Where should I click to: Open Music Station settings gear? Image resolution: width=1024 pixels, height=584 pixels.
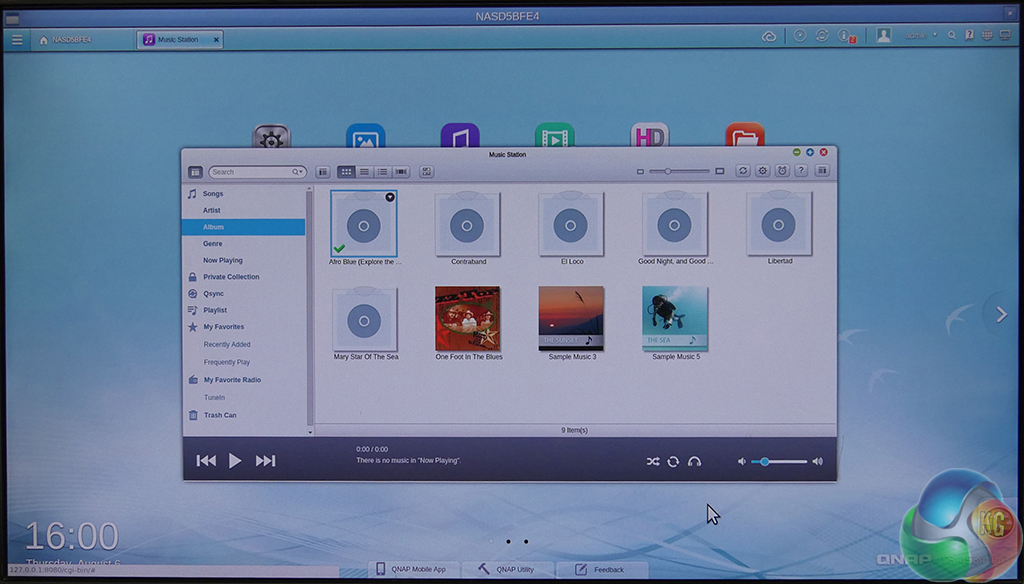click(x=762, y=170)
